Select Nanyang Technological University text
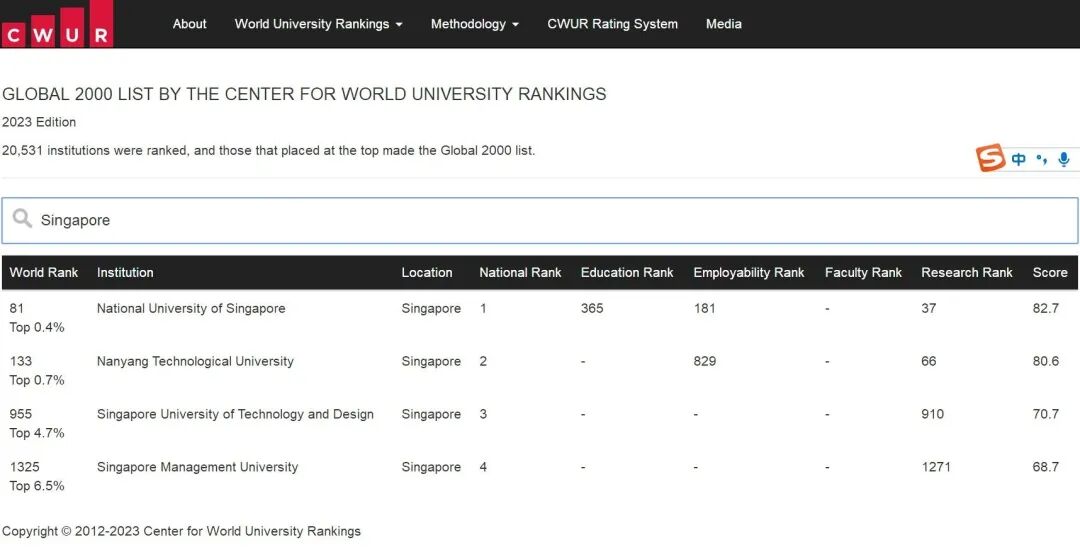This screenshot has height=557, width=1080. (195, 361)
